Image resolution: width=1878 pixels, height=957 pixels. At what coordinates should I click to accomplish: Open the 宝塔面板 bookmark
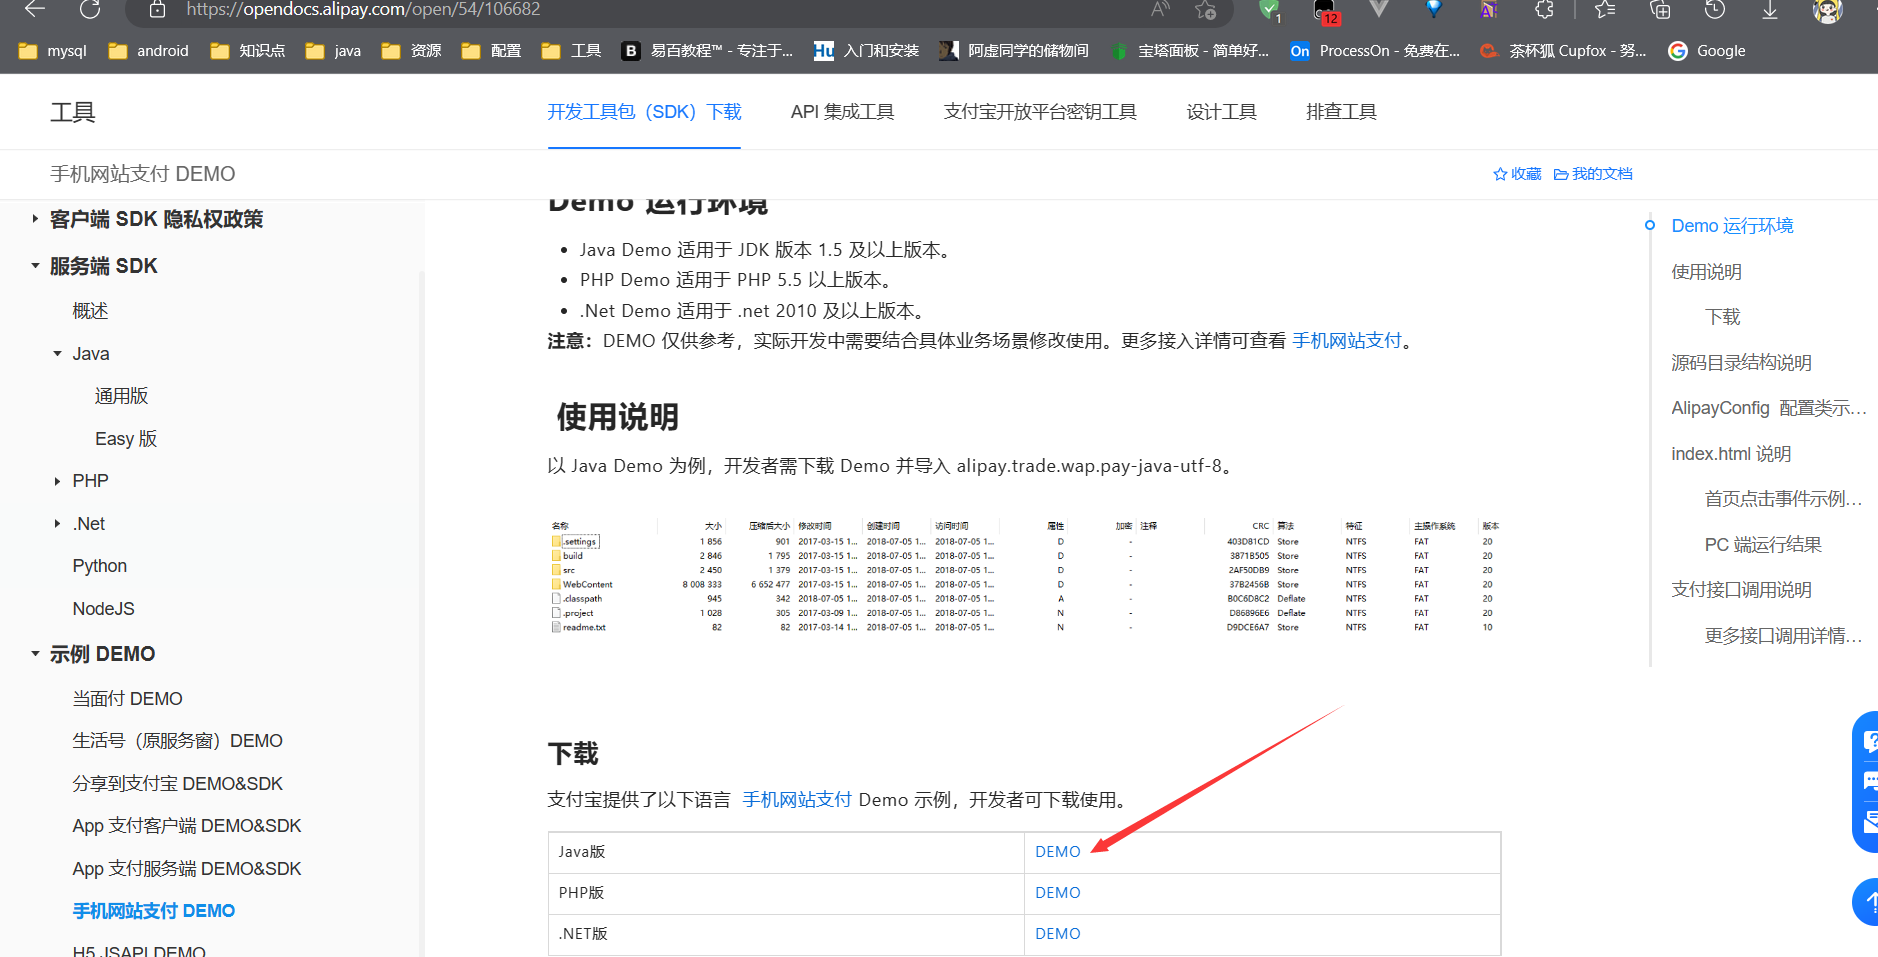coord(1190,51)
